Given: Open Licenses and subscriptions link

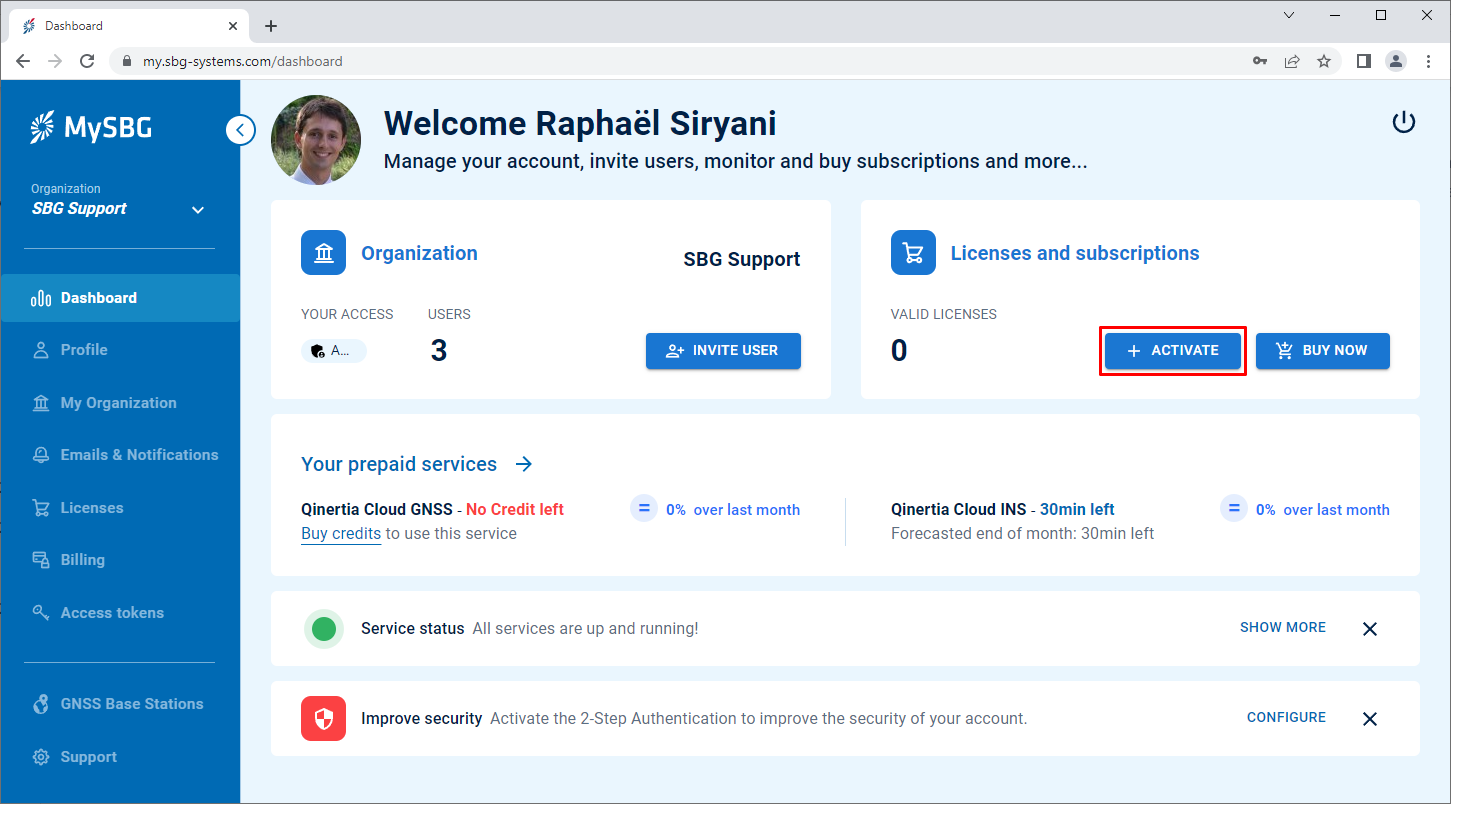Looking at the screenshot, I should 1075,253.
